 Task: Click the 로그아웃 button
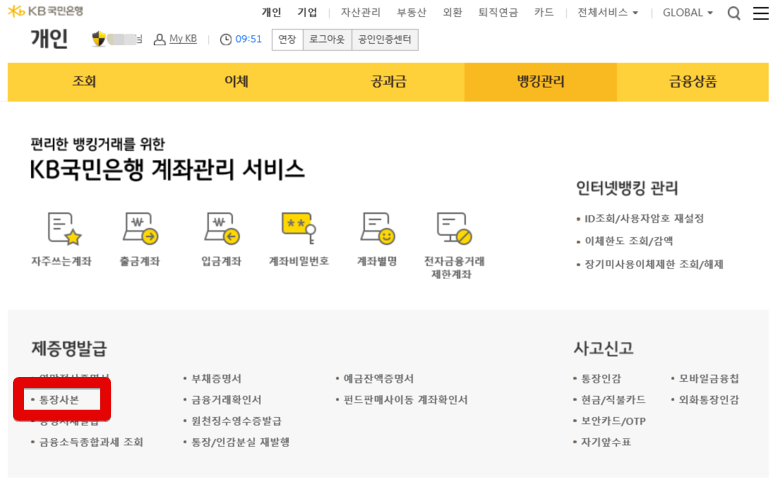click(327, 39)
